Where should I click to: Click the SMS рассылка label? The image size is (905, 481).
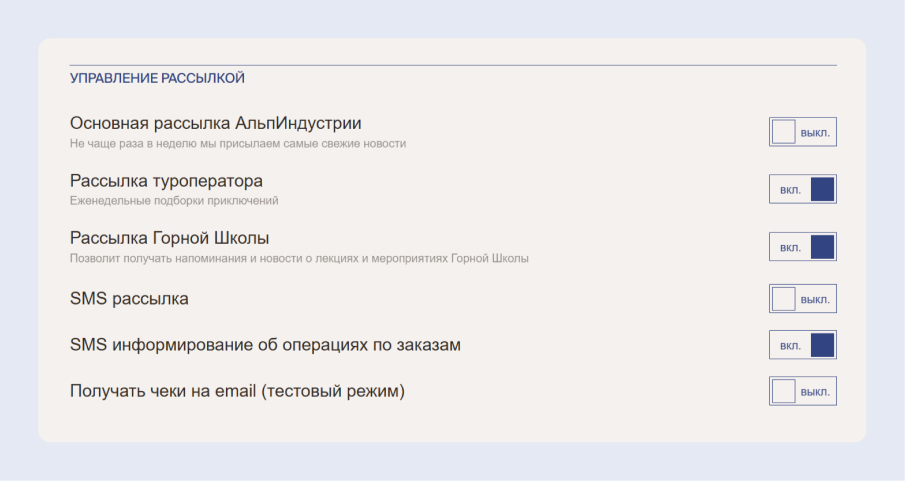[x=129, y=299]
